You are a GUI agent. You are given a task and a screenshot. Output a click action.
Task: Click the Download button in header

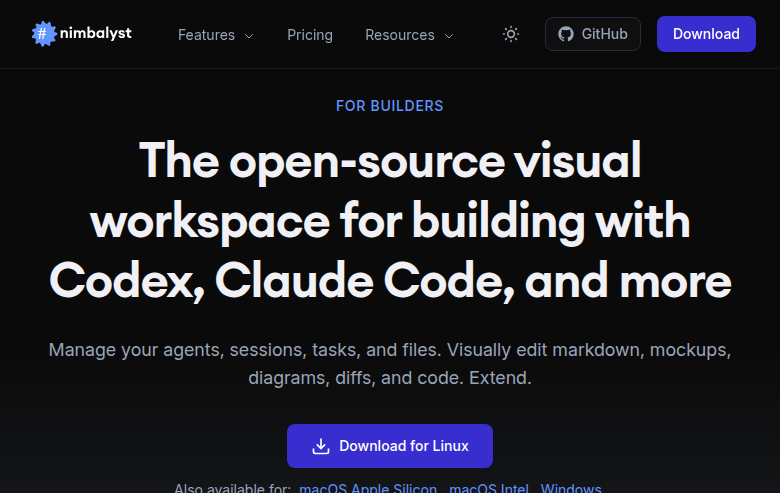(706, 34)
